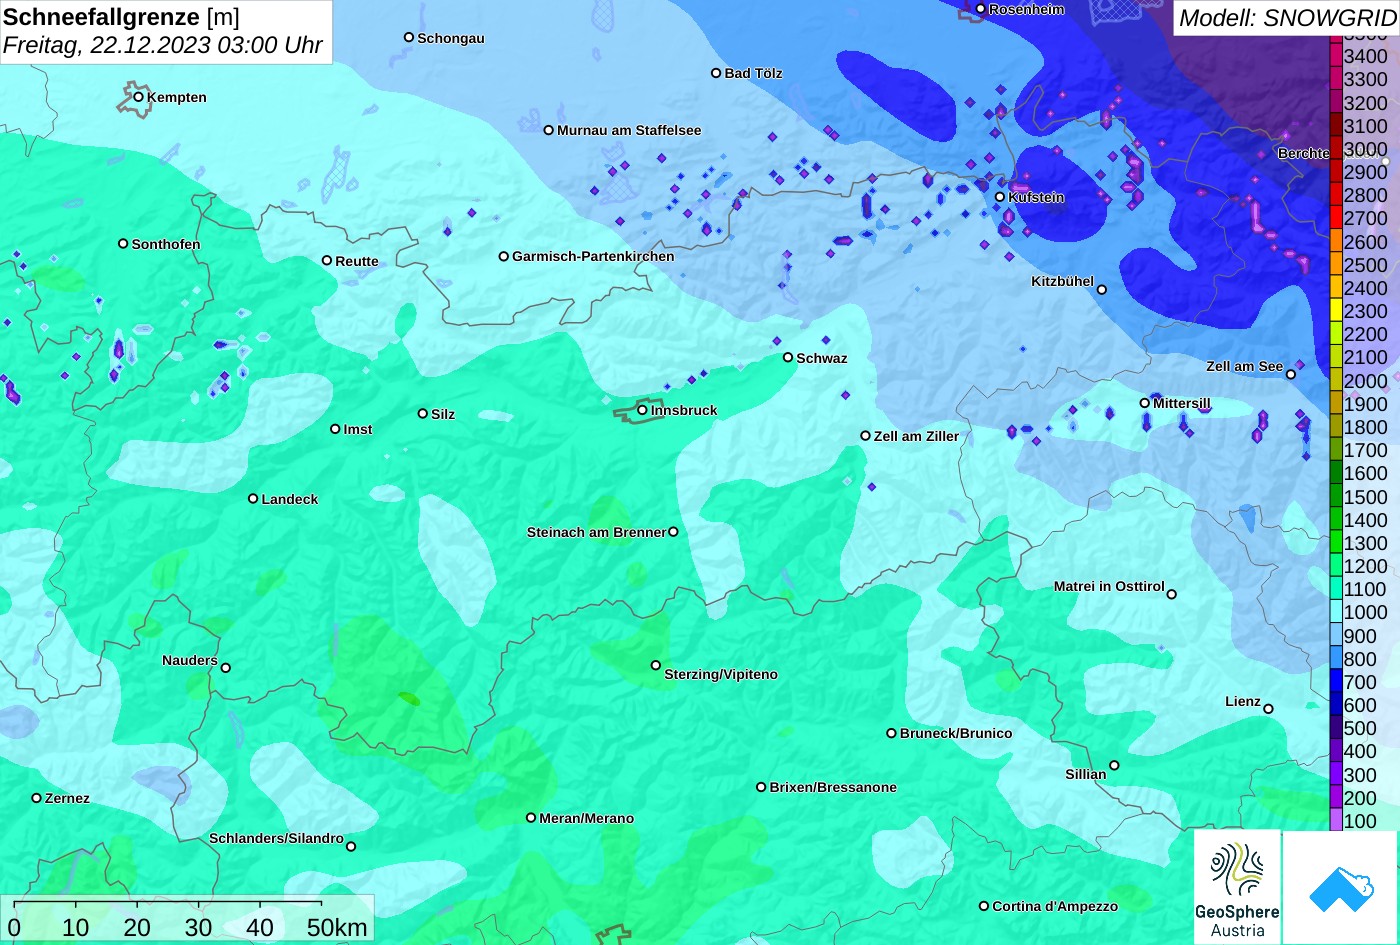Viewport: 1400px width, 945px height.
Task: Click the 40 tick on scale bar
Action: point(260,927)
